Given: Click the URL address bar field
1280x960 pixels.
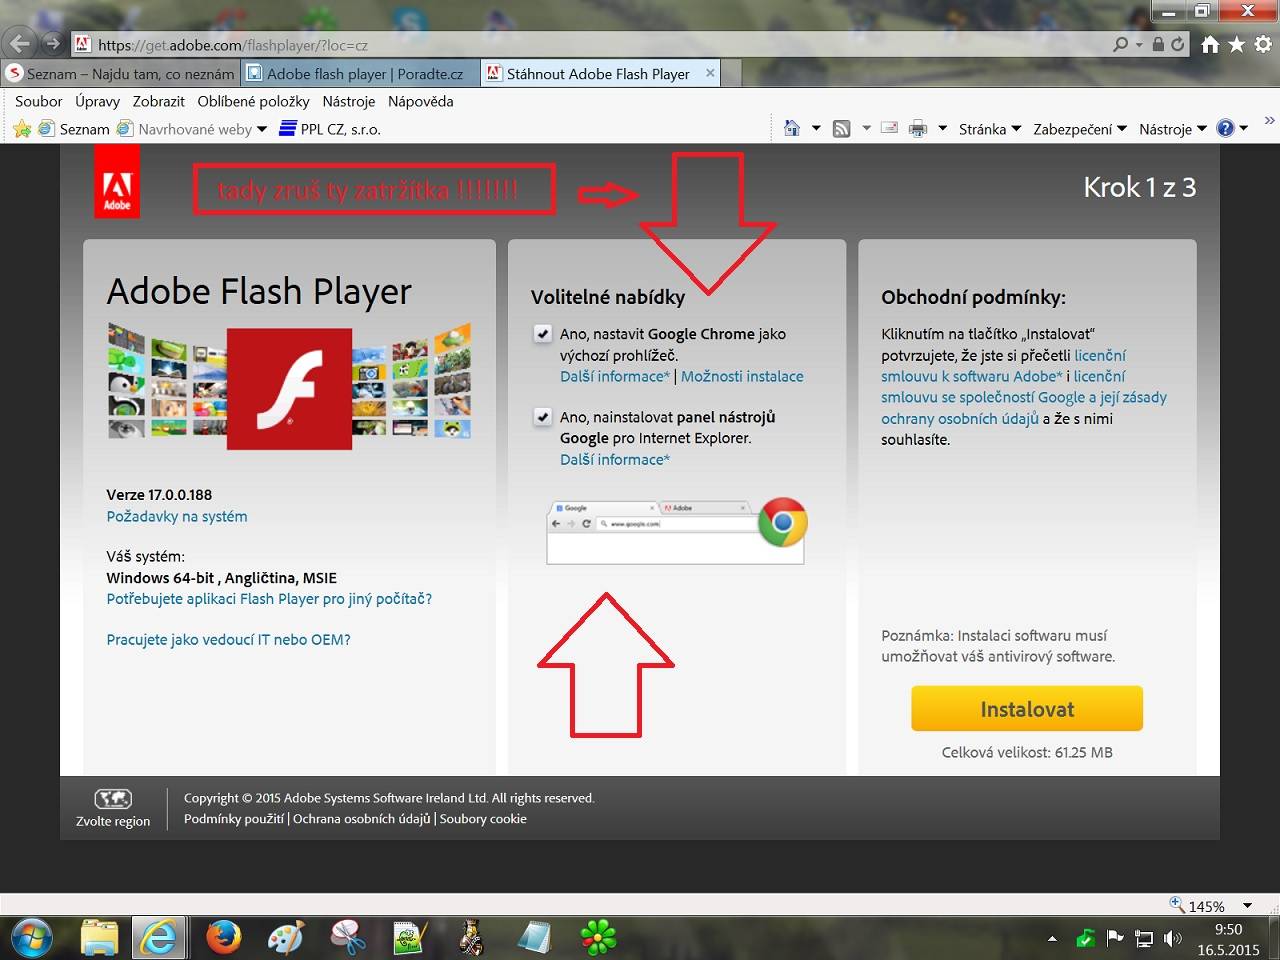Looking at the screenshot, I should [590, 44].
